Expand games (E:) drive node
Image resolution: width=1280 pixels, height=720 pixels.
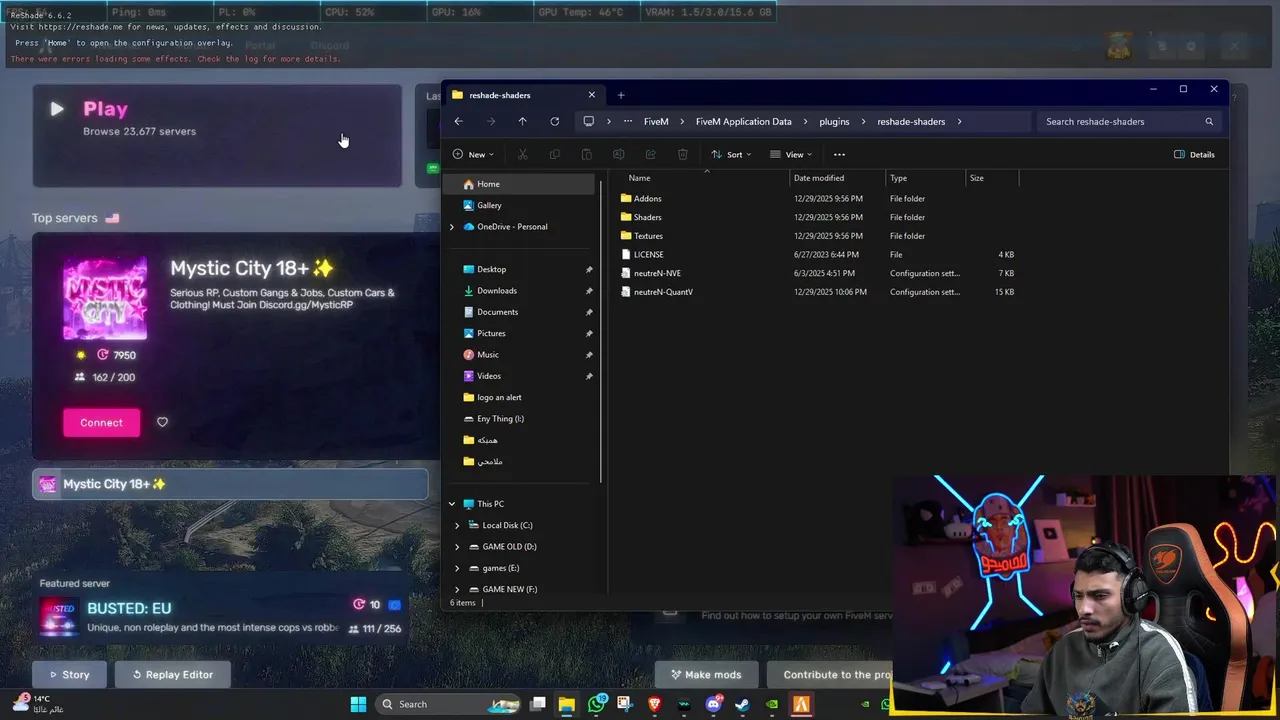tap(457, 568)
